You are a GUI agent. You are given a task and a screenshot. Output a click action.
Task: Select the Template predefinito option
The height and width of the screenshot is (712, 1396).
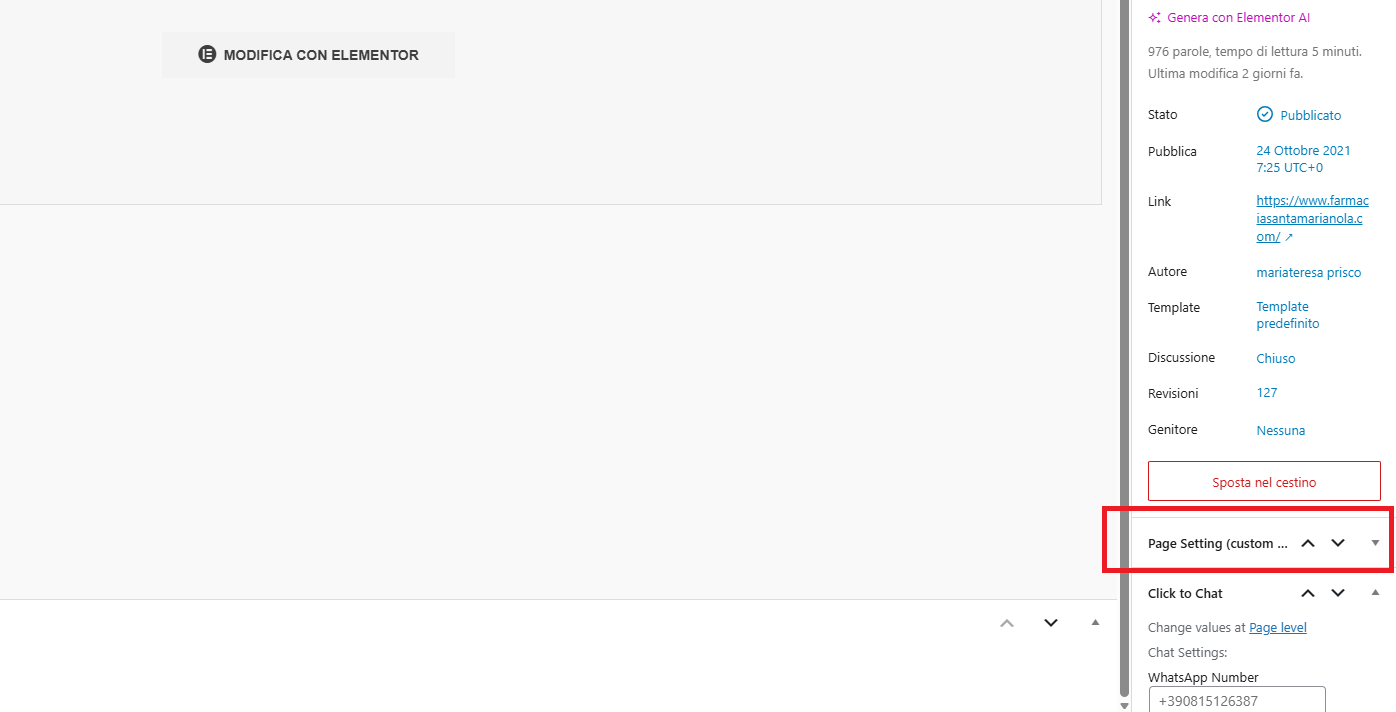pos(1288,315)
